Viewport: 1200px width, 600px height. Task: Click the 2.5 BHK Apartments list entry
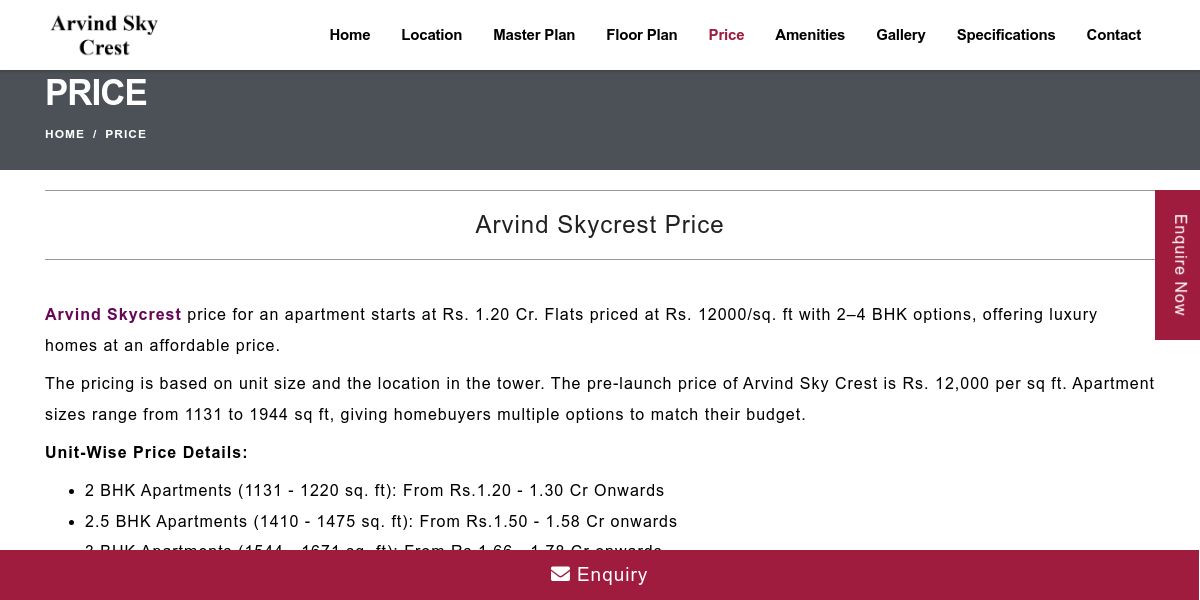381,521
